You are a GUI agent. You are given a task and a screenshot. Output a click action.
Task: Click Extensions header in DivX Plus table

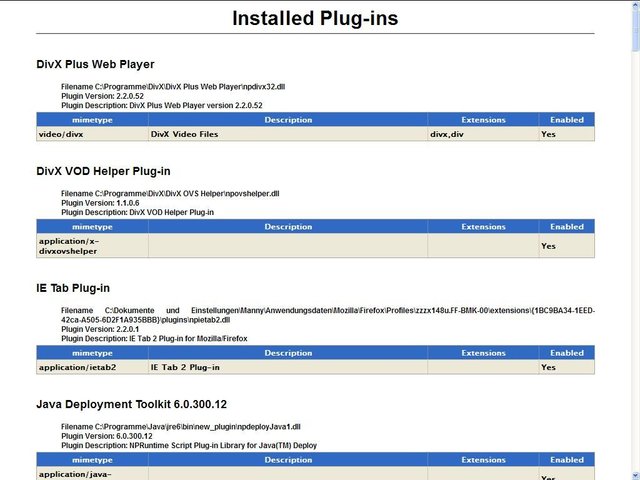click(483, 120)
